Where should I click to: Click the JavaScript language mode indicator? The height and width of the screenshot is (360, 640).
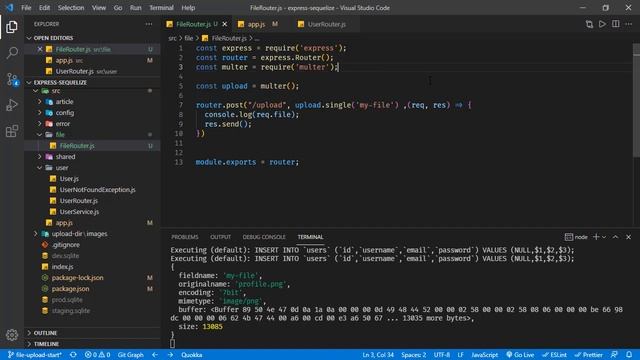484,355
